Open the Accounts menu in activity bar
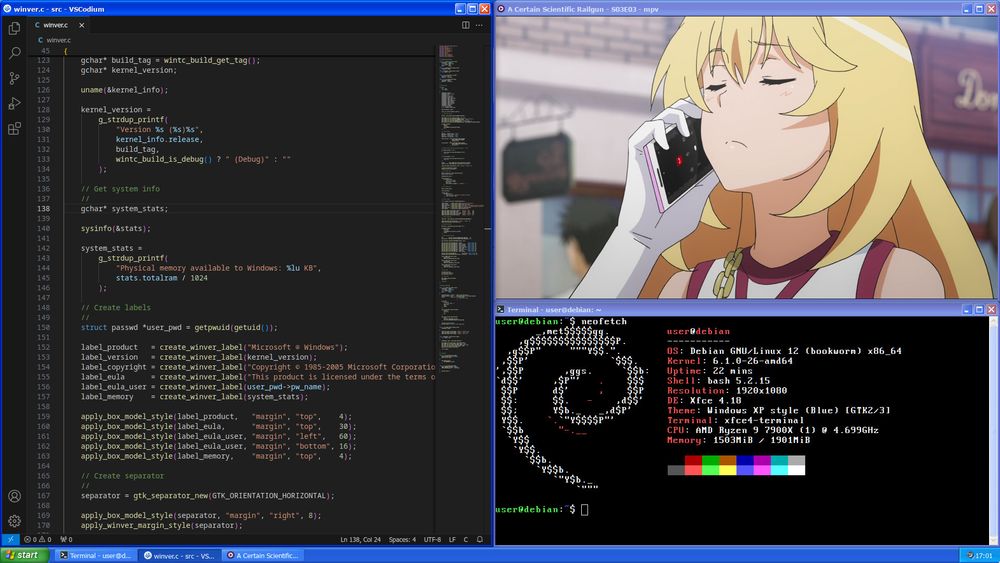This screenshot has width=1000, height=563. (x=14, y=496)
